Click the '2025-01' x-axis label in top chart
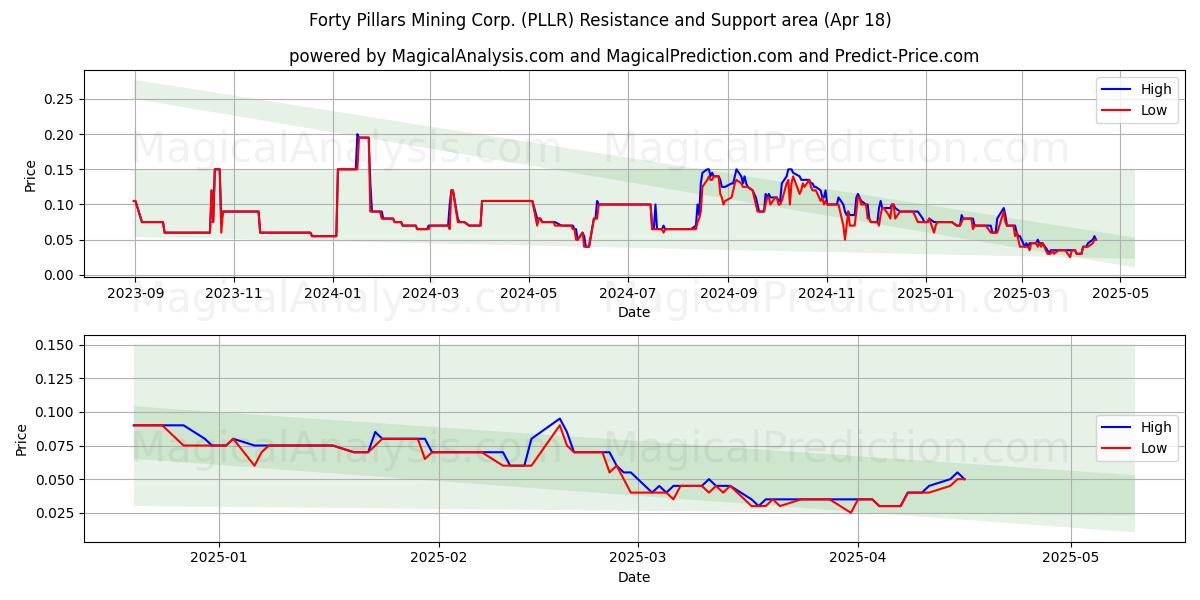1200x600 pixels. coord(926,293)
